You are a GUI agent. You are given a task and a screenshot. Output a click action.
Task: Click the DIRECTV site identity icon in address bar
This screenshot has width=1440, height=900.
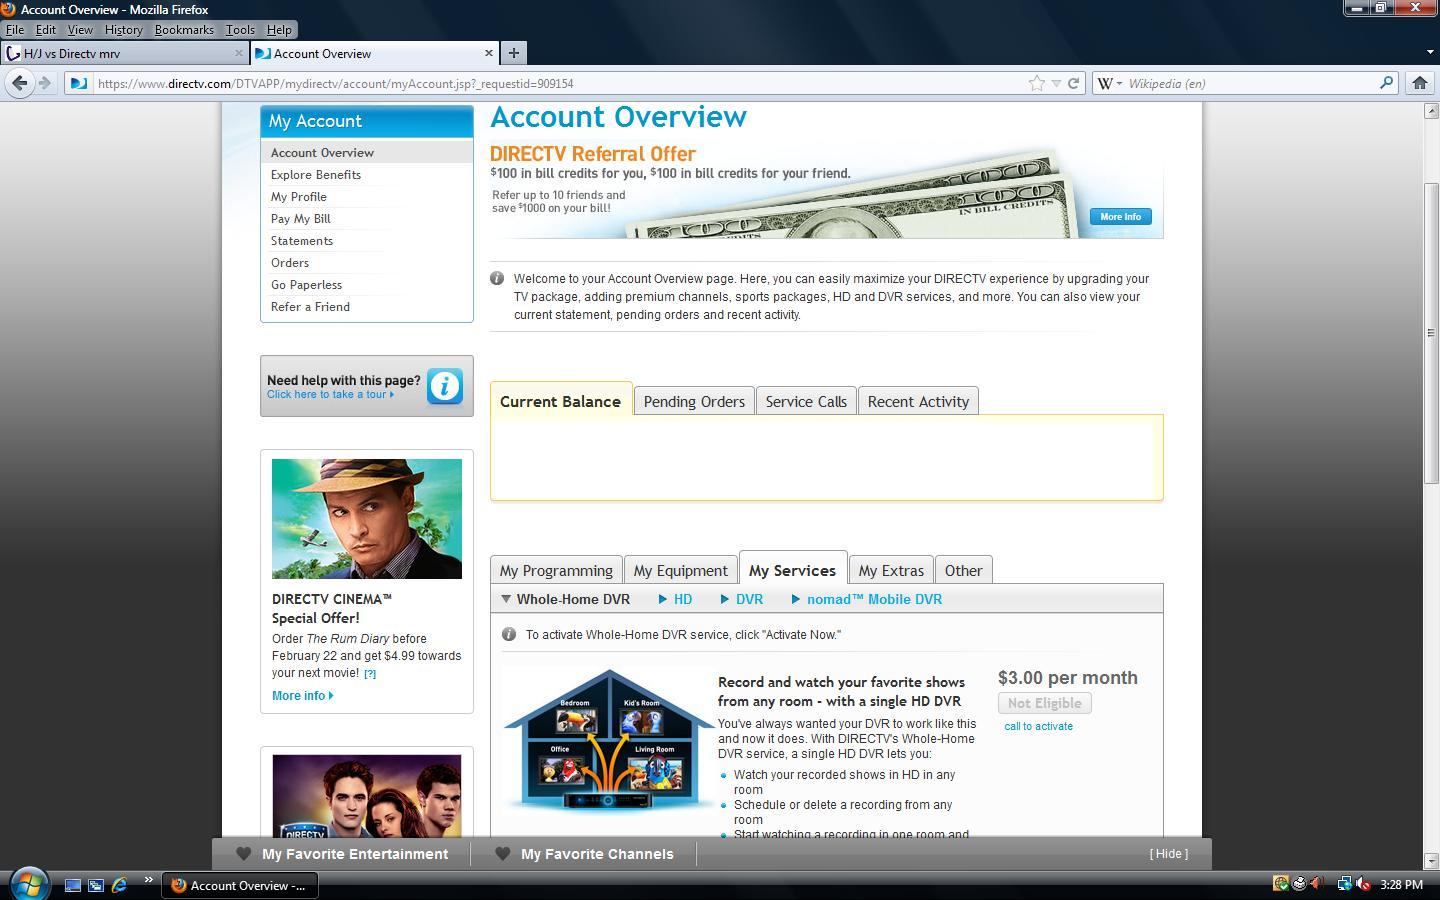[78, 83]
